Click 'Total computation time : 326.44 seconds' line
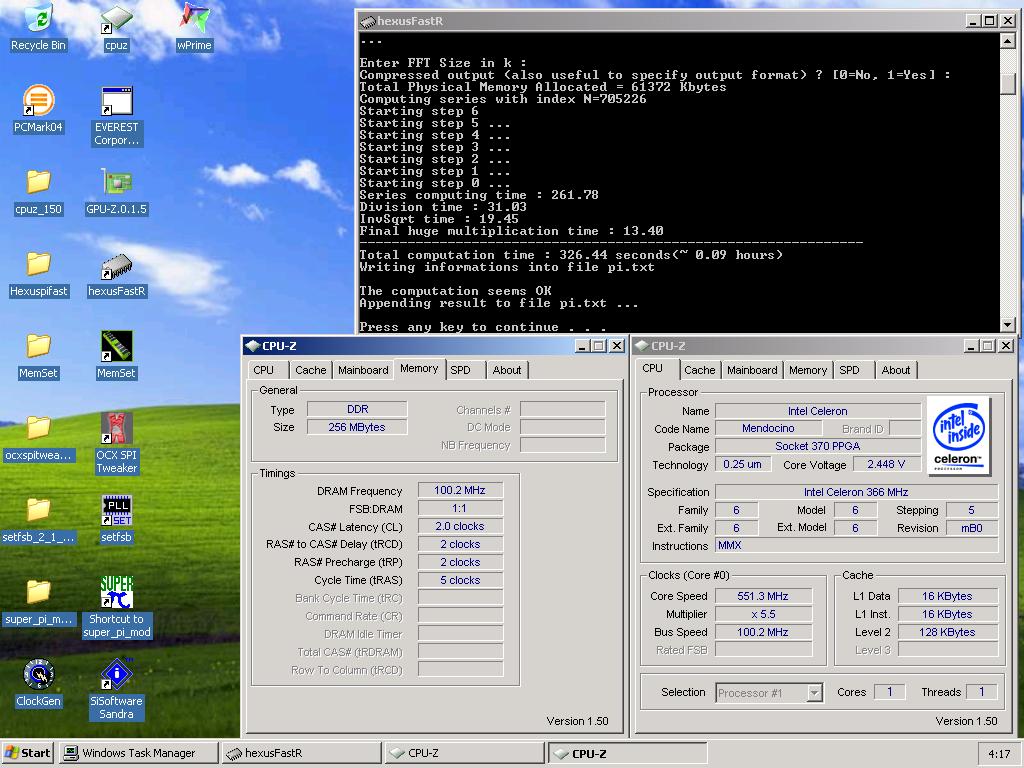This screenshot has width=1024, height=768. (515, 255)
